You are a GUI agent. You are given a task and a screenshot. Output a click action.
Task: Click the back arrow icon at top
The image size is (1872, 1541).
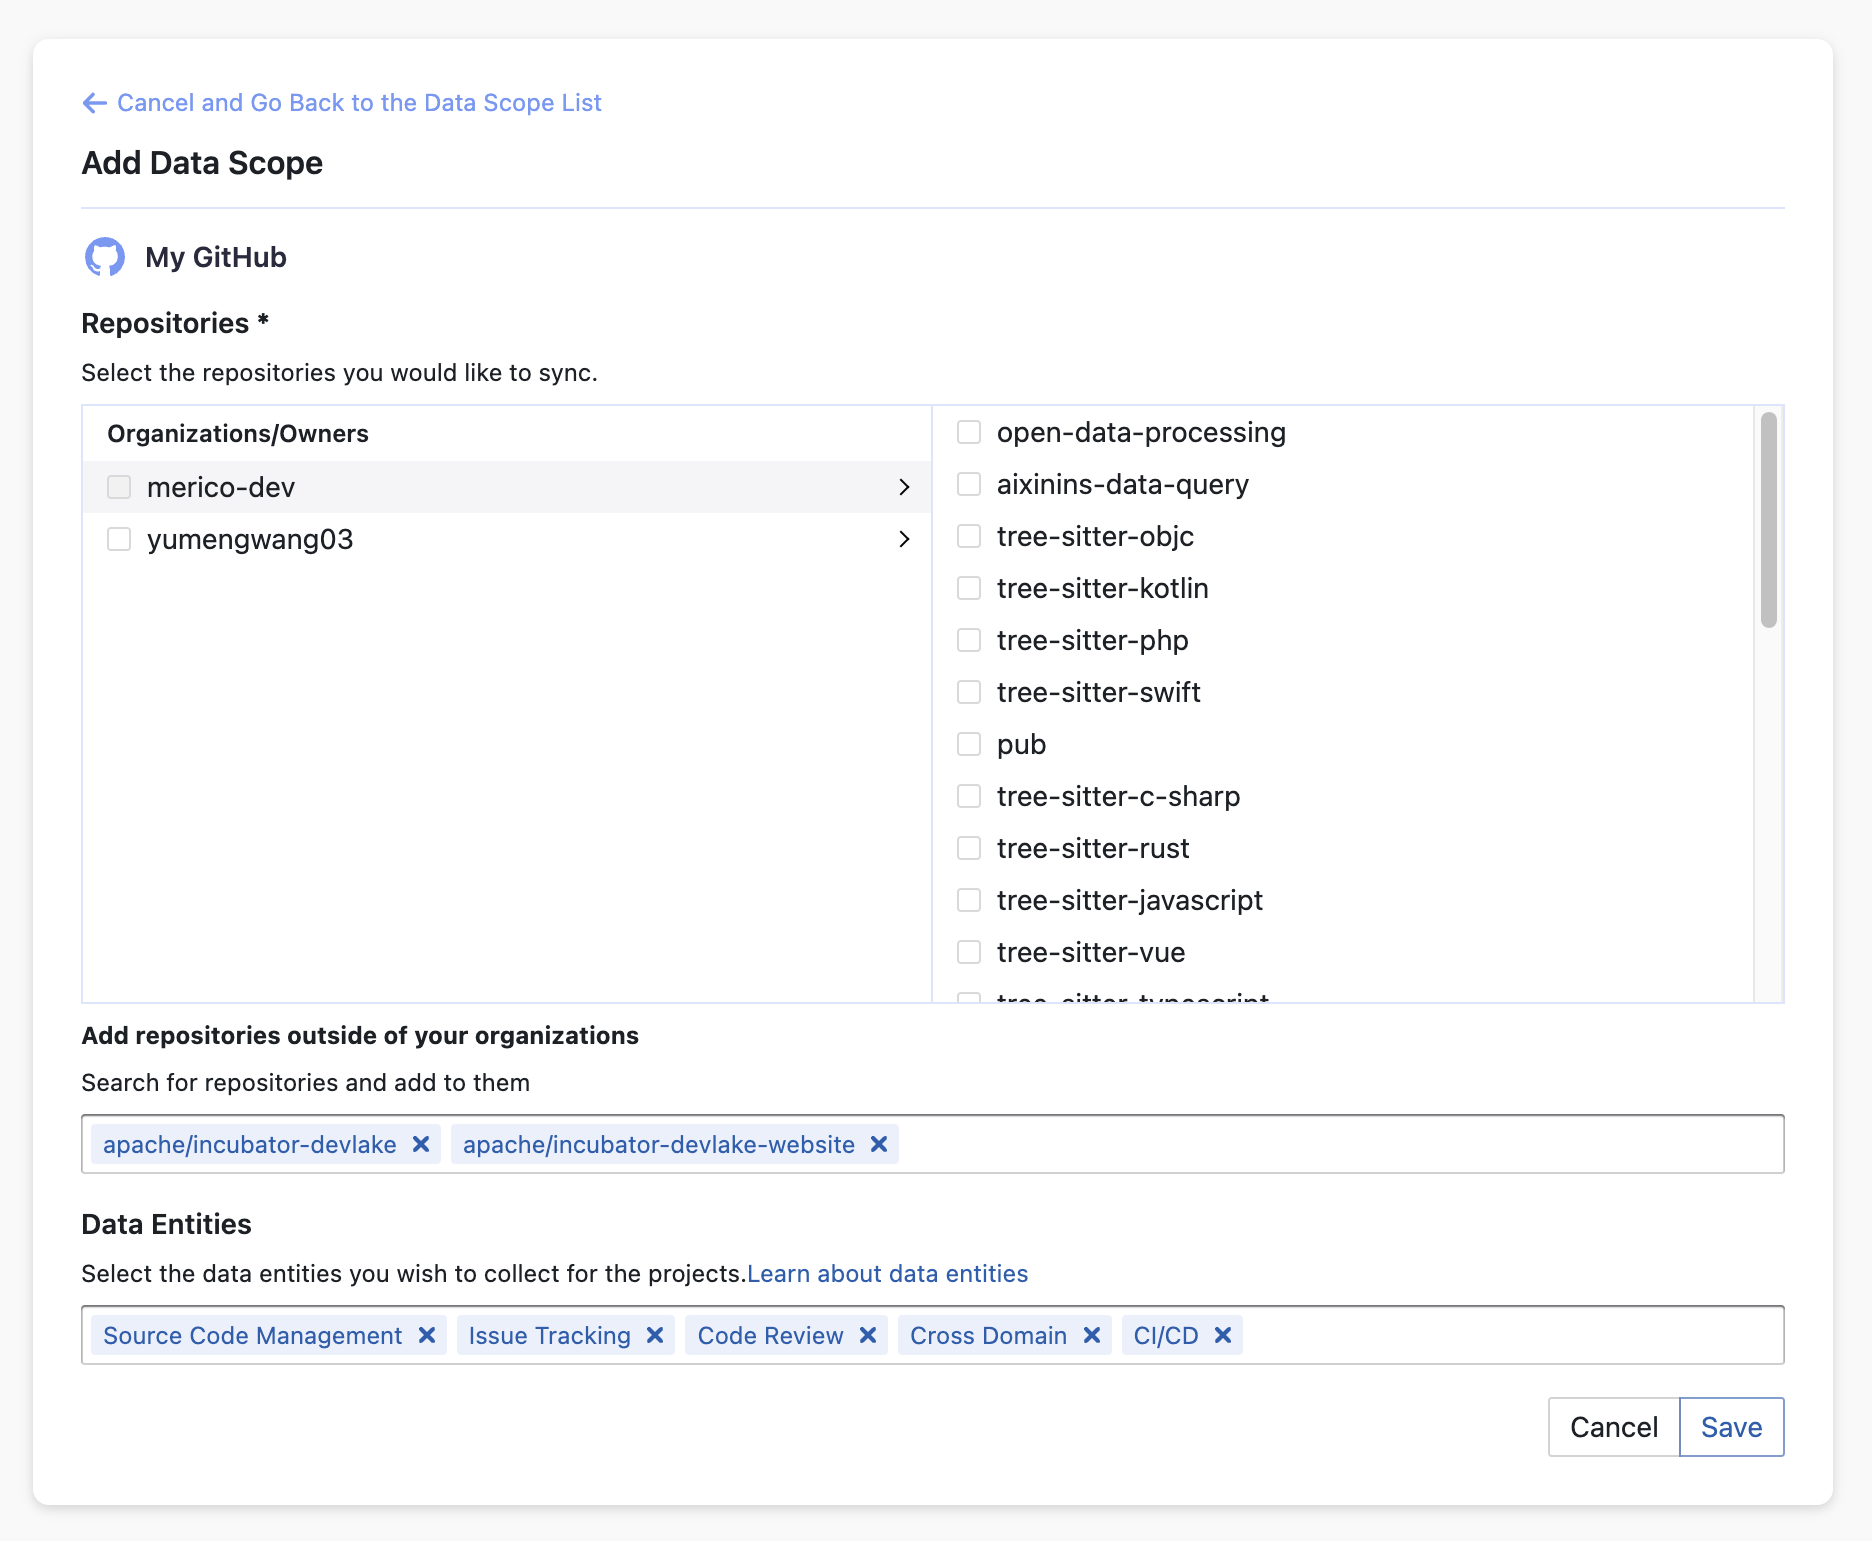94,103
